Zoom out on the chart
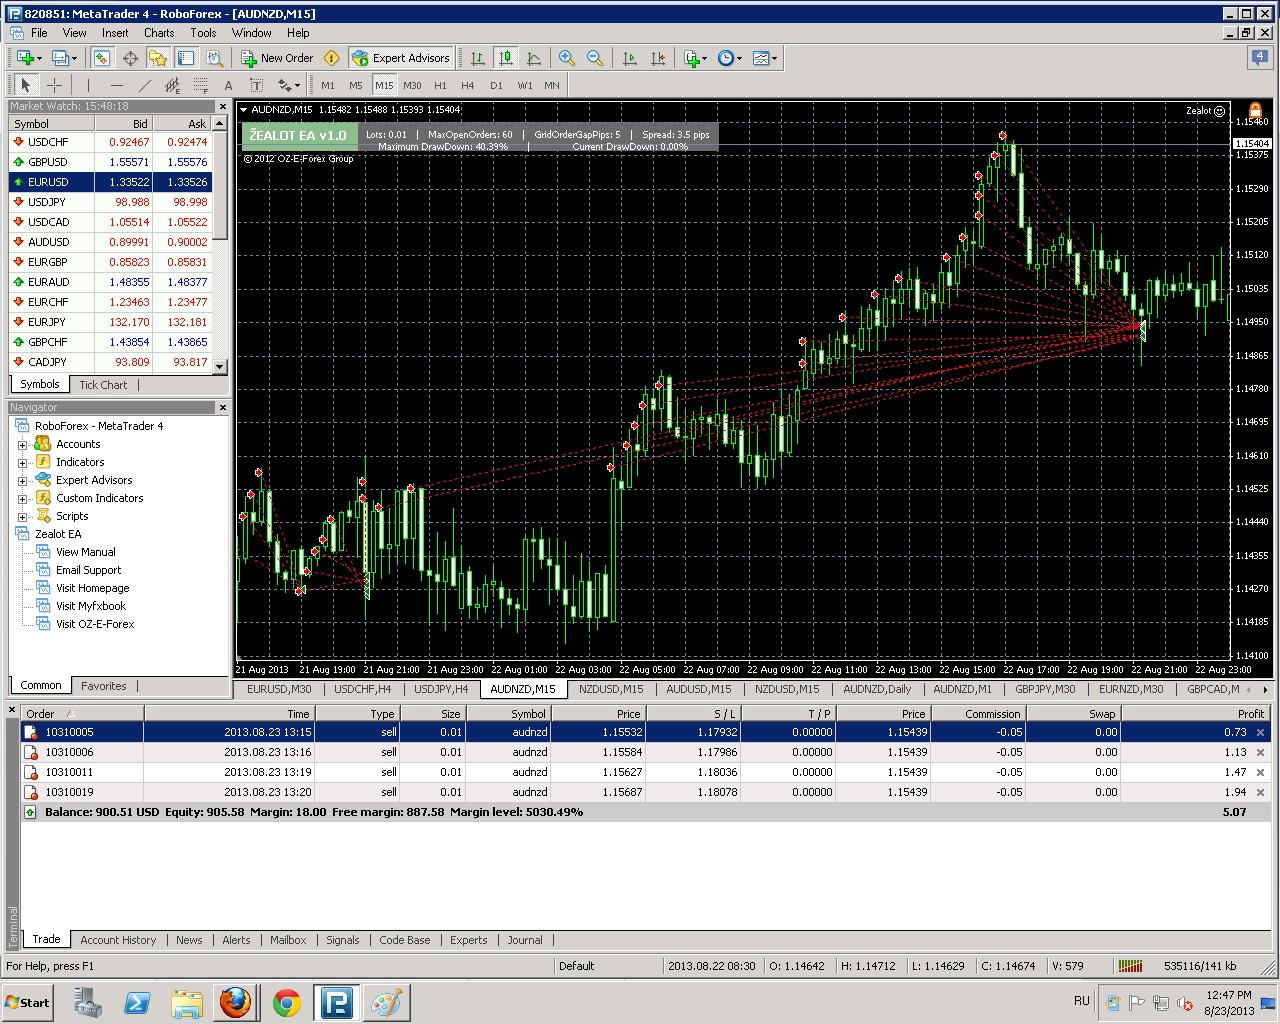1280x1024 pixels. (595, 58)
